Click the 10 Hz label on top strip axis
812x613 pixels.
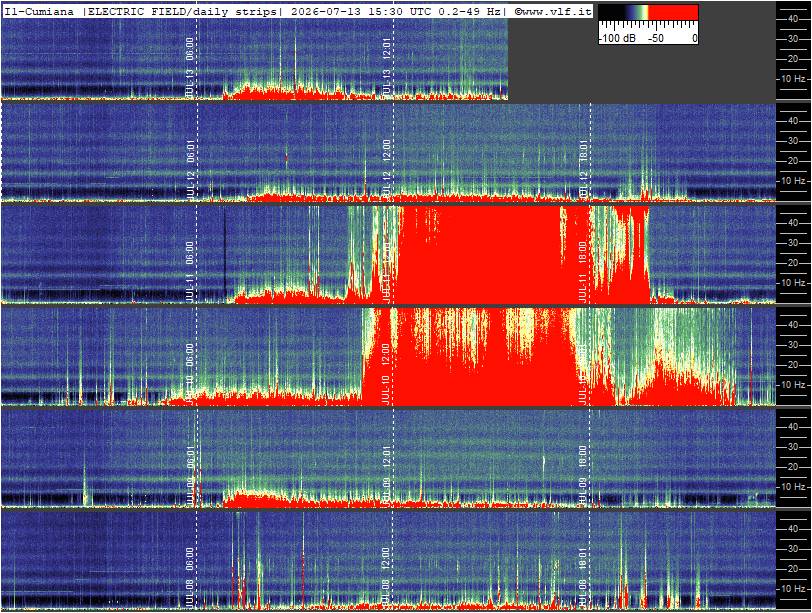tap(793, 79)
